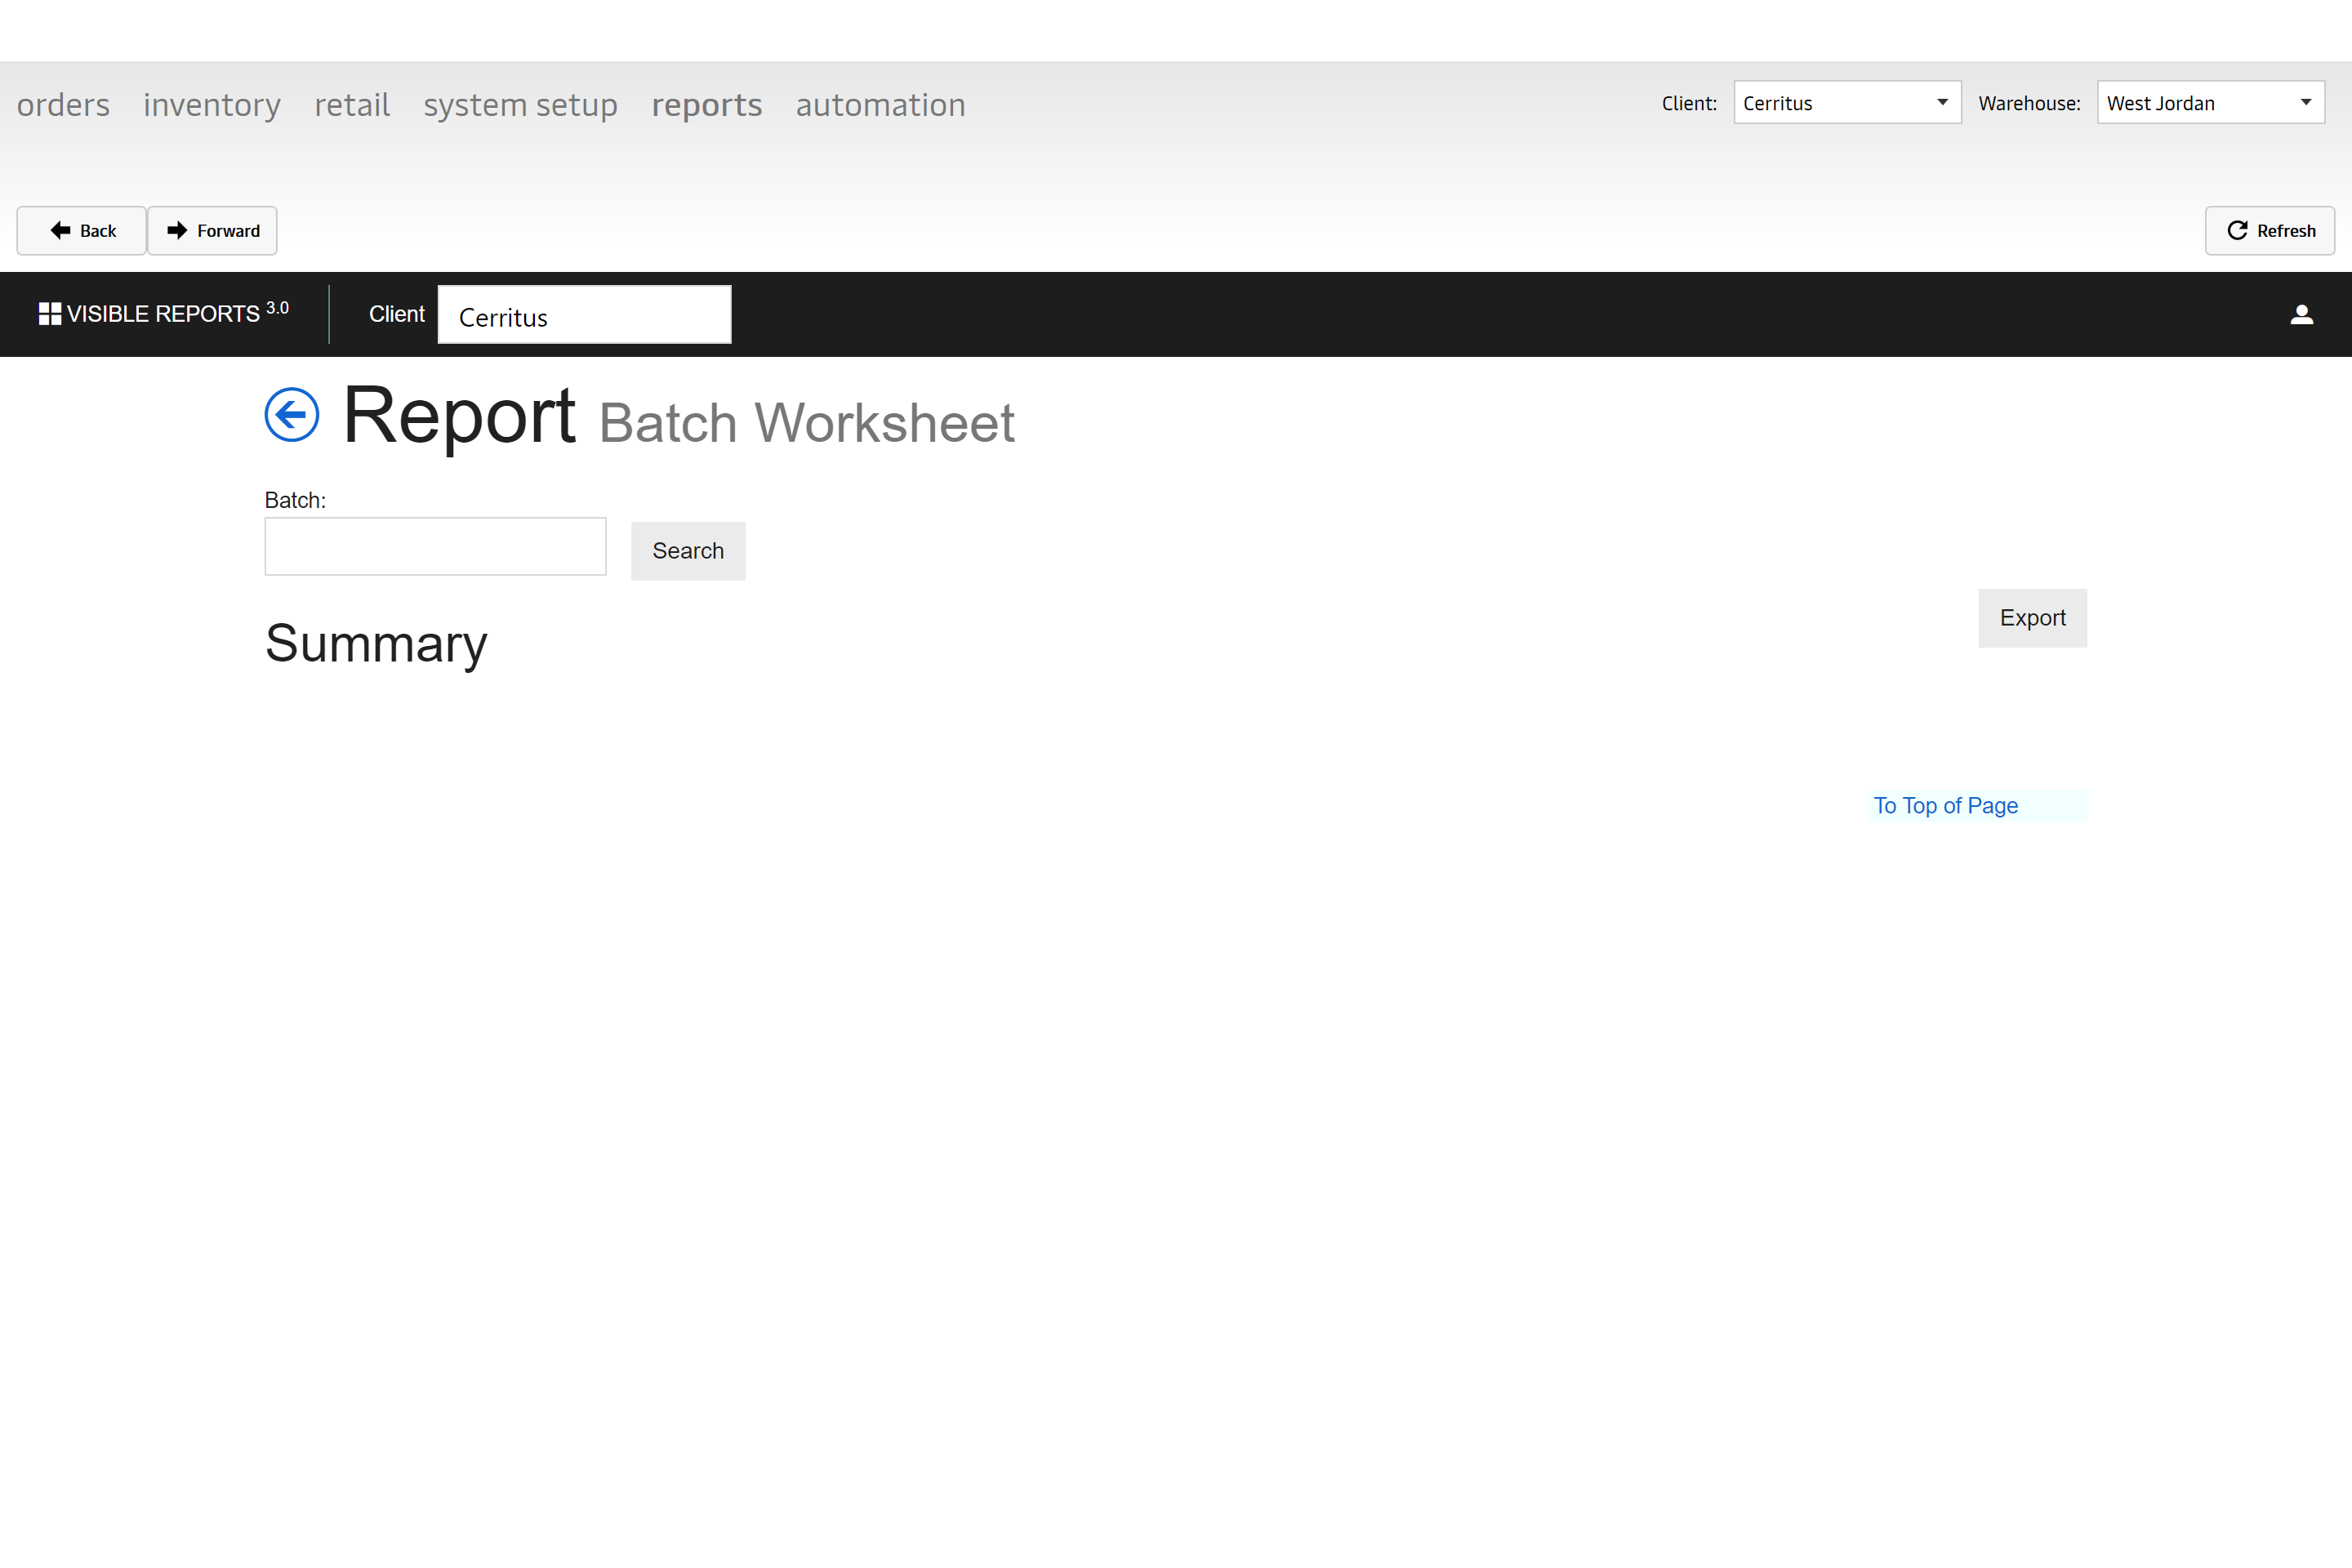The width and height of the screenshot is (2352, 1568).
Task: Click the To Top of Page link
Action: (1948, 805)
